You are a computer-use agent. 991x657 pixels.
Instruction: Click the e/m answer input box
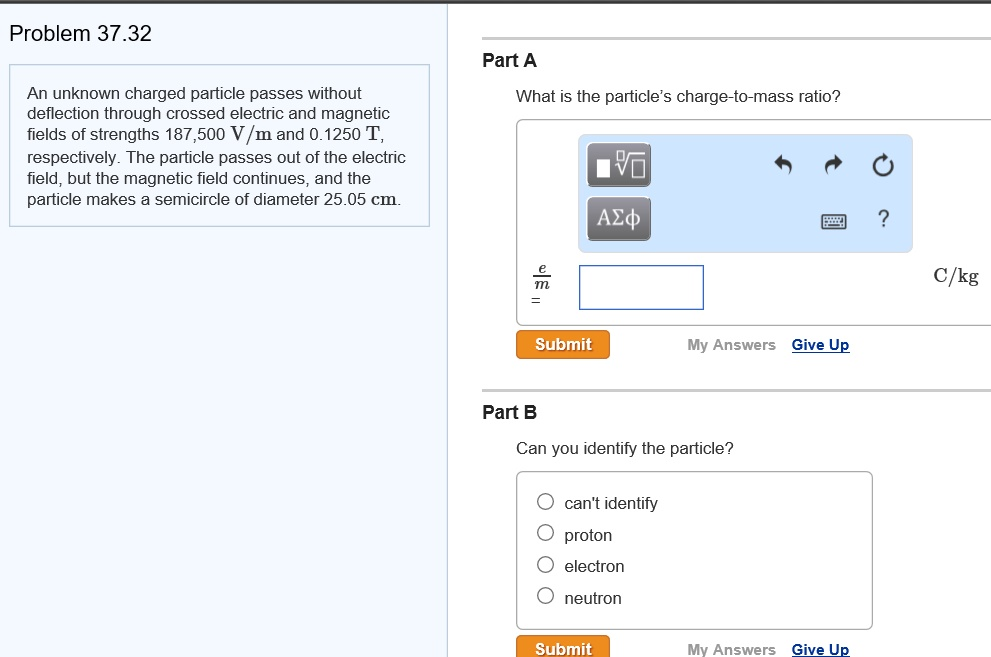pyautogui.click(x=641, y=287)
